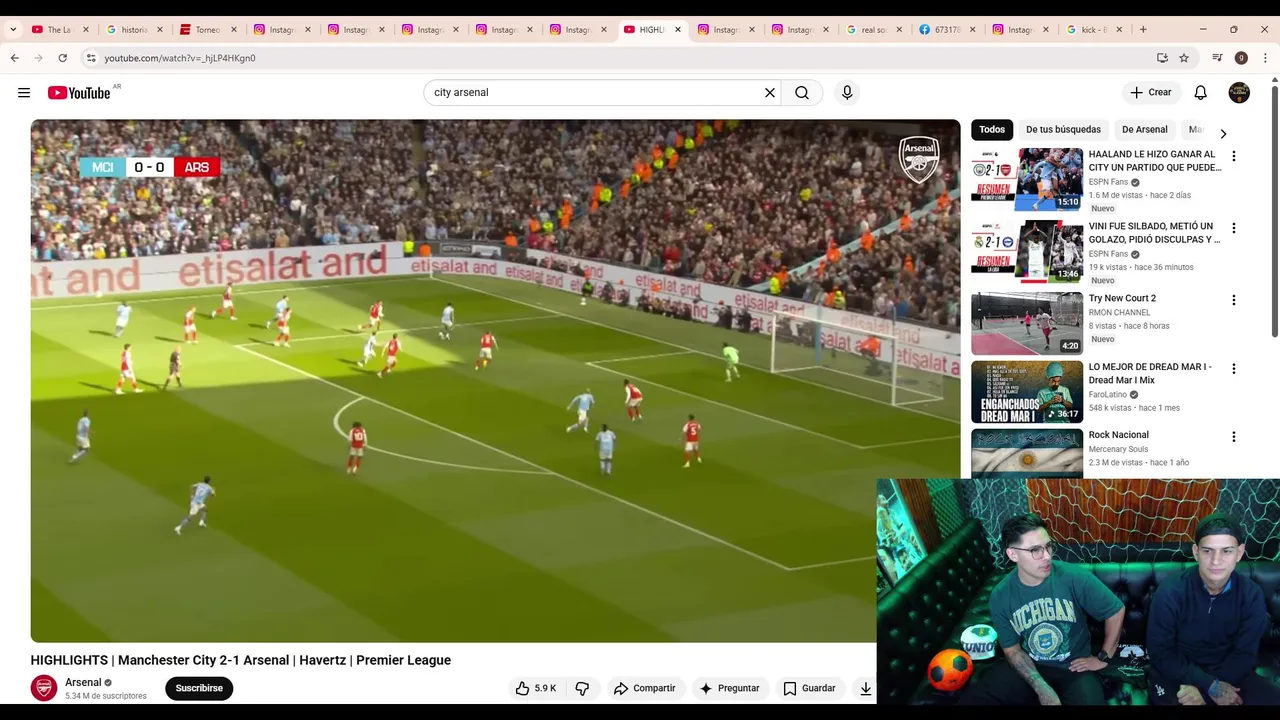
Task: Expand the tab search dropdown arrow
Action: 13,30
